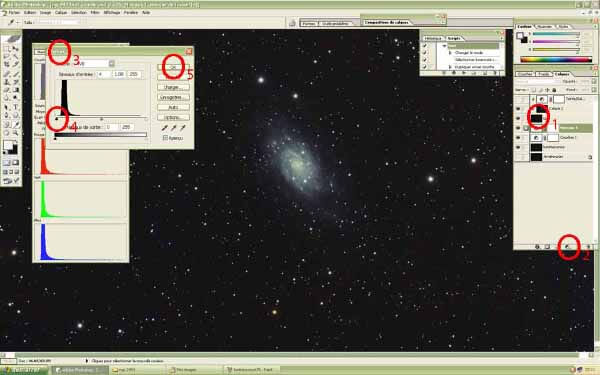600x375 pixels.
Task: Select the Zoom magnifier tool
Action: click(16, 133)
